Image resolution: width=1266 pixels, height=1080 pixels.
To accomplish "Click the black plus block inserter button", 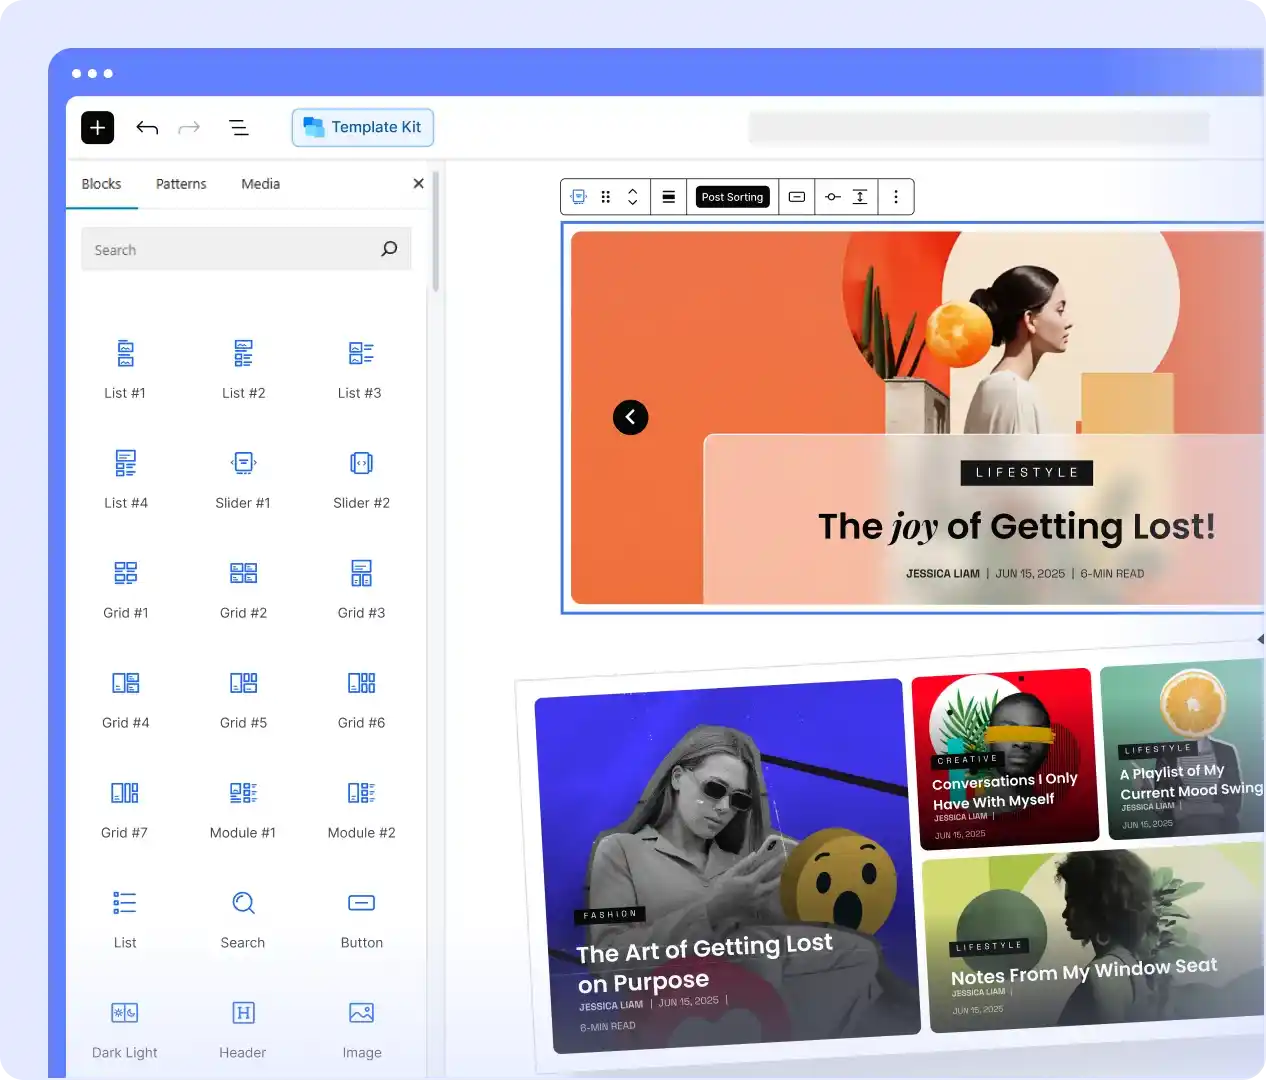I will 98,128.
